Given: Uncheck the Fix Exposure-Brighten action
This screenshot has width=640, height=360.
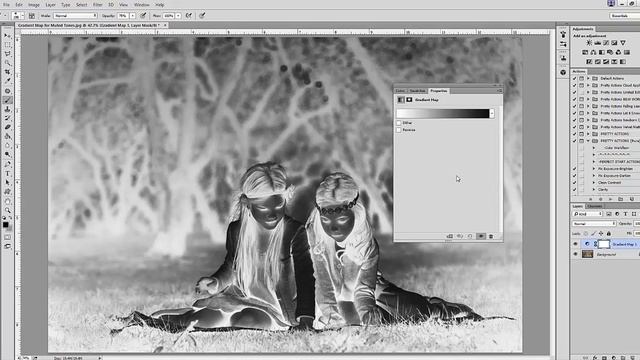Looking at the screenshot, I should (575, 169).
